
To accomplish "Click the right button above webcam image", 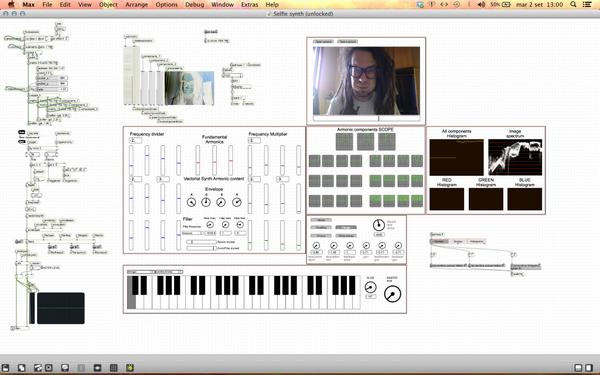I will (347, 41).
